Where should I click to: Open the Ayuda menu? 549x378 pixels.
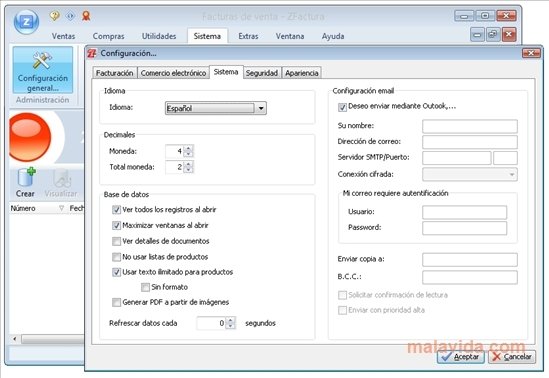(x=333, y=36)
